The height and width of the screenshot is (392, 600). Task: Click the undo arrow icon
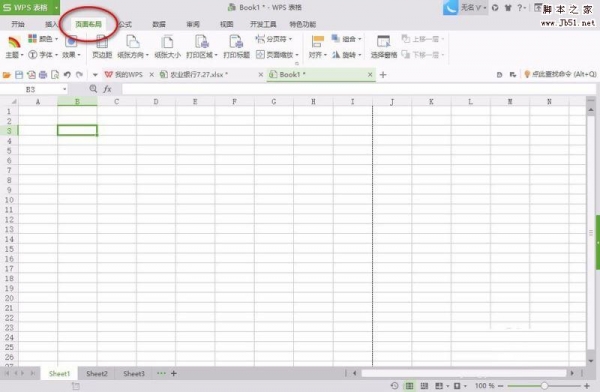[67, 75]
